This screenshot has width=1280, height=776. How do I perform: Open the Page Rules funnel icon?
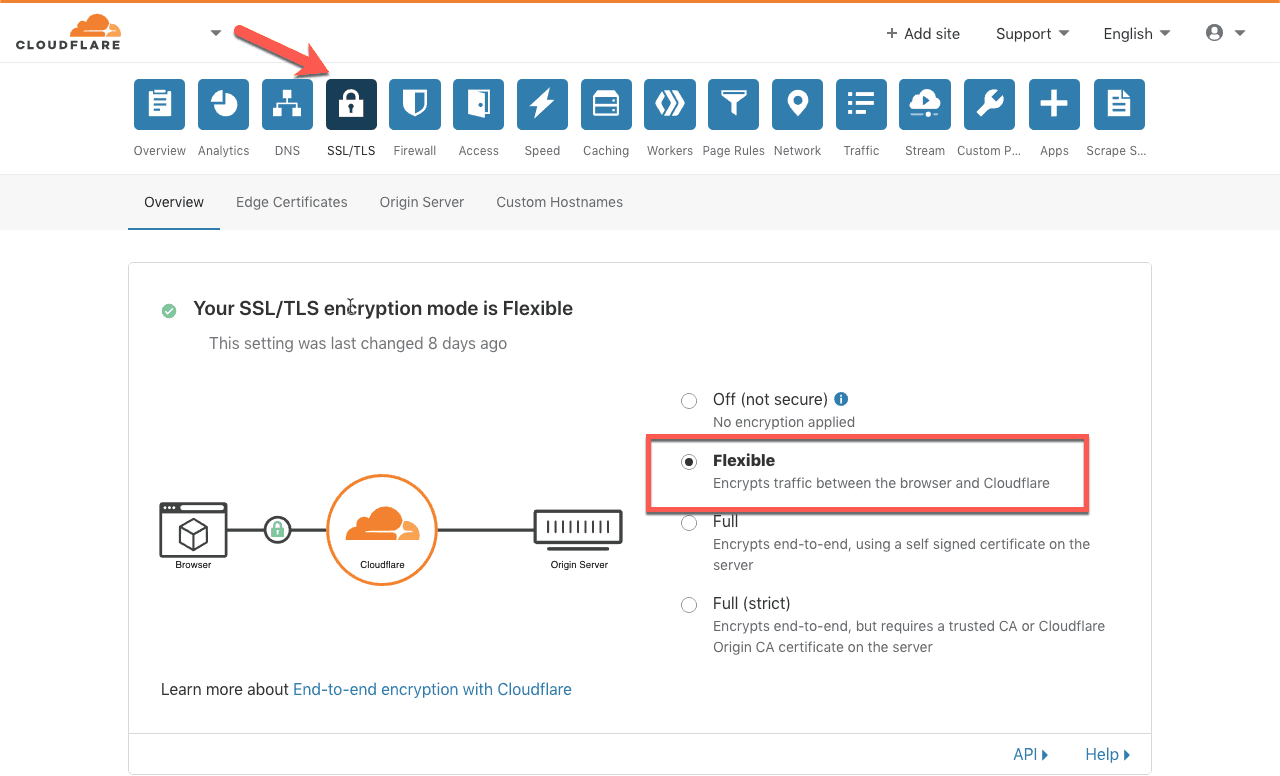click(734, 105)
